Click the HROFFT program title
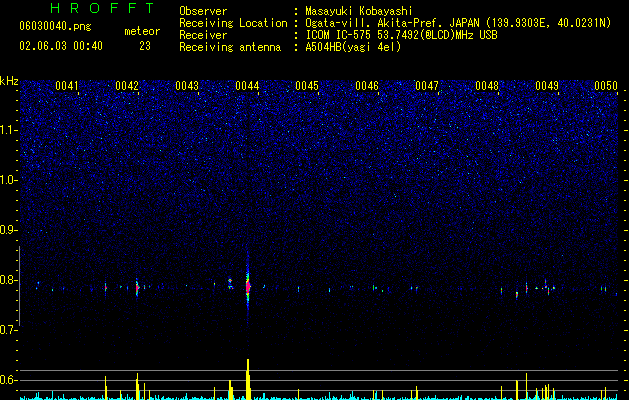 [x=103, y=8]
